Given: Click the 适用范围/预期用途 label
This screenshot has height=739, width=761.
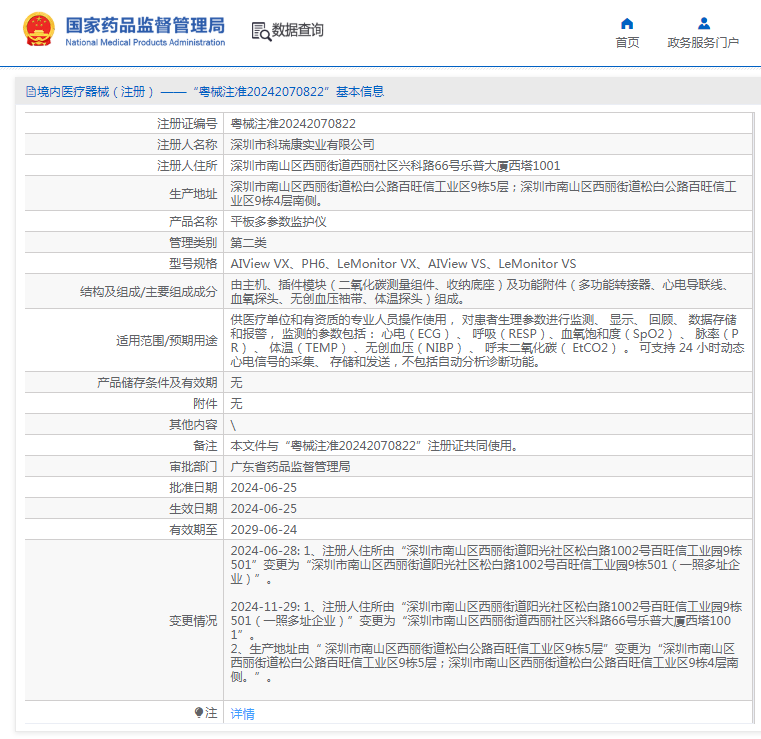Looking at the screenshot, I should [x=166, y=341].
